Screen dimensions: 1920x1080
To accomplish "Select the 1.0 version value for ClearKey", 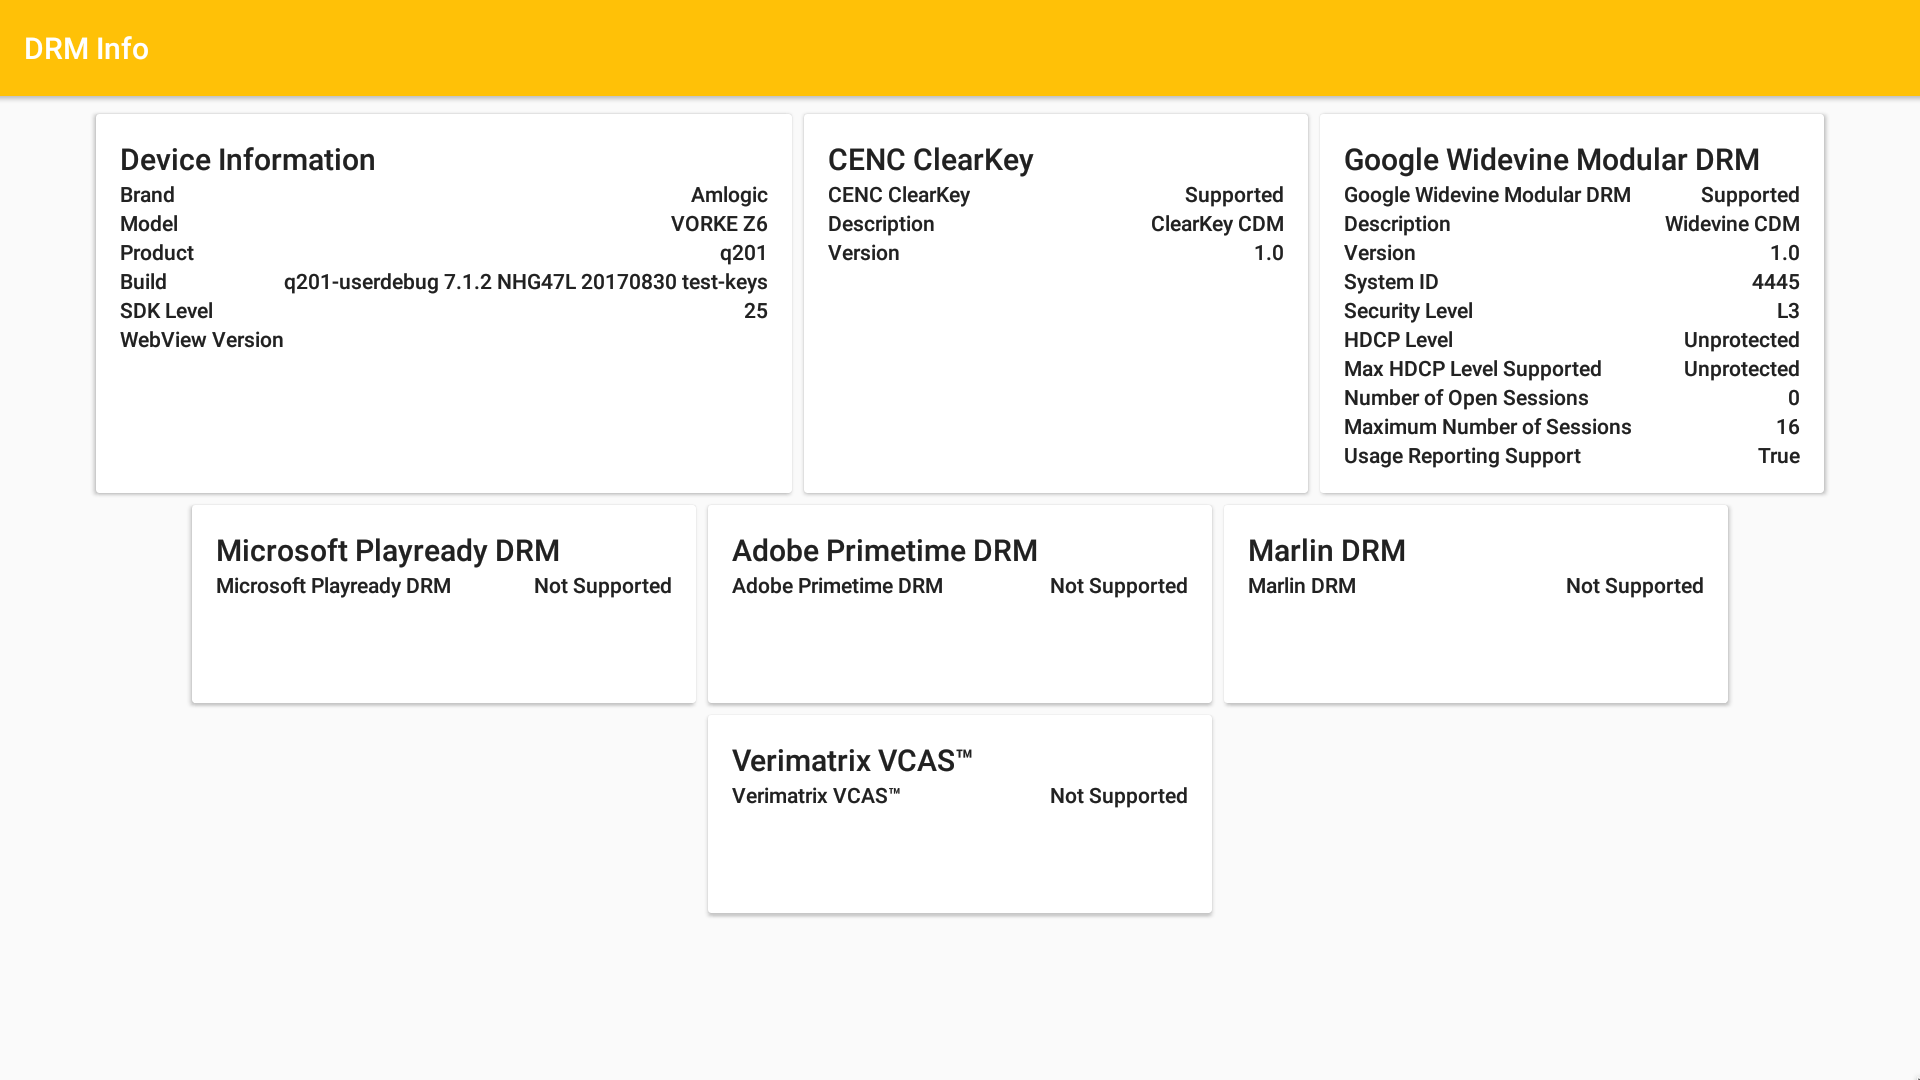I will [x=1269, y=253].
